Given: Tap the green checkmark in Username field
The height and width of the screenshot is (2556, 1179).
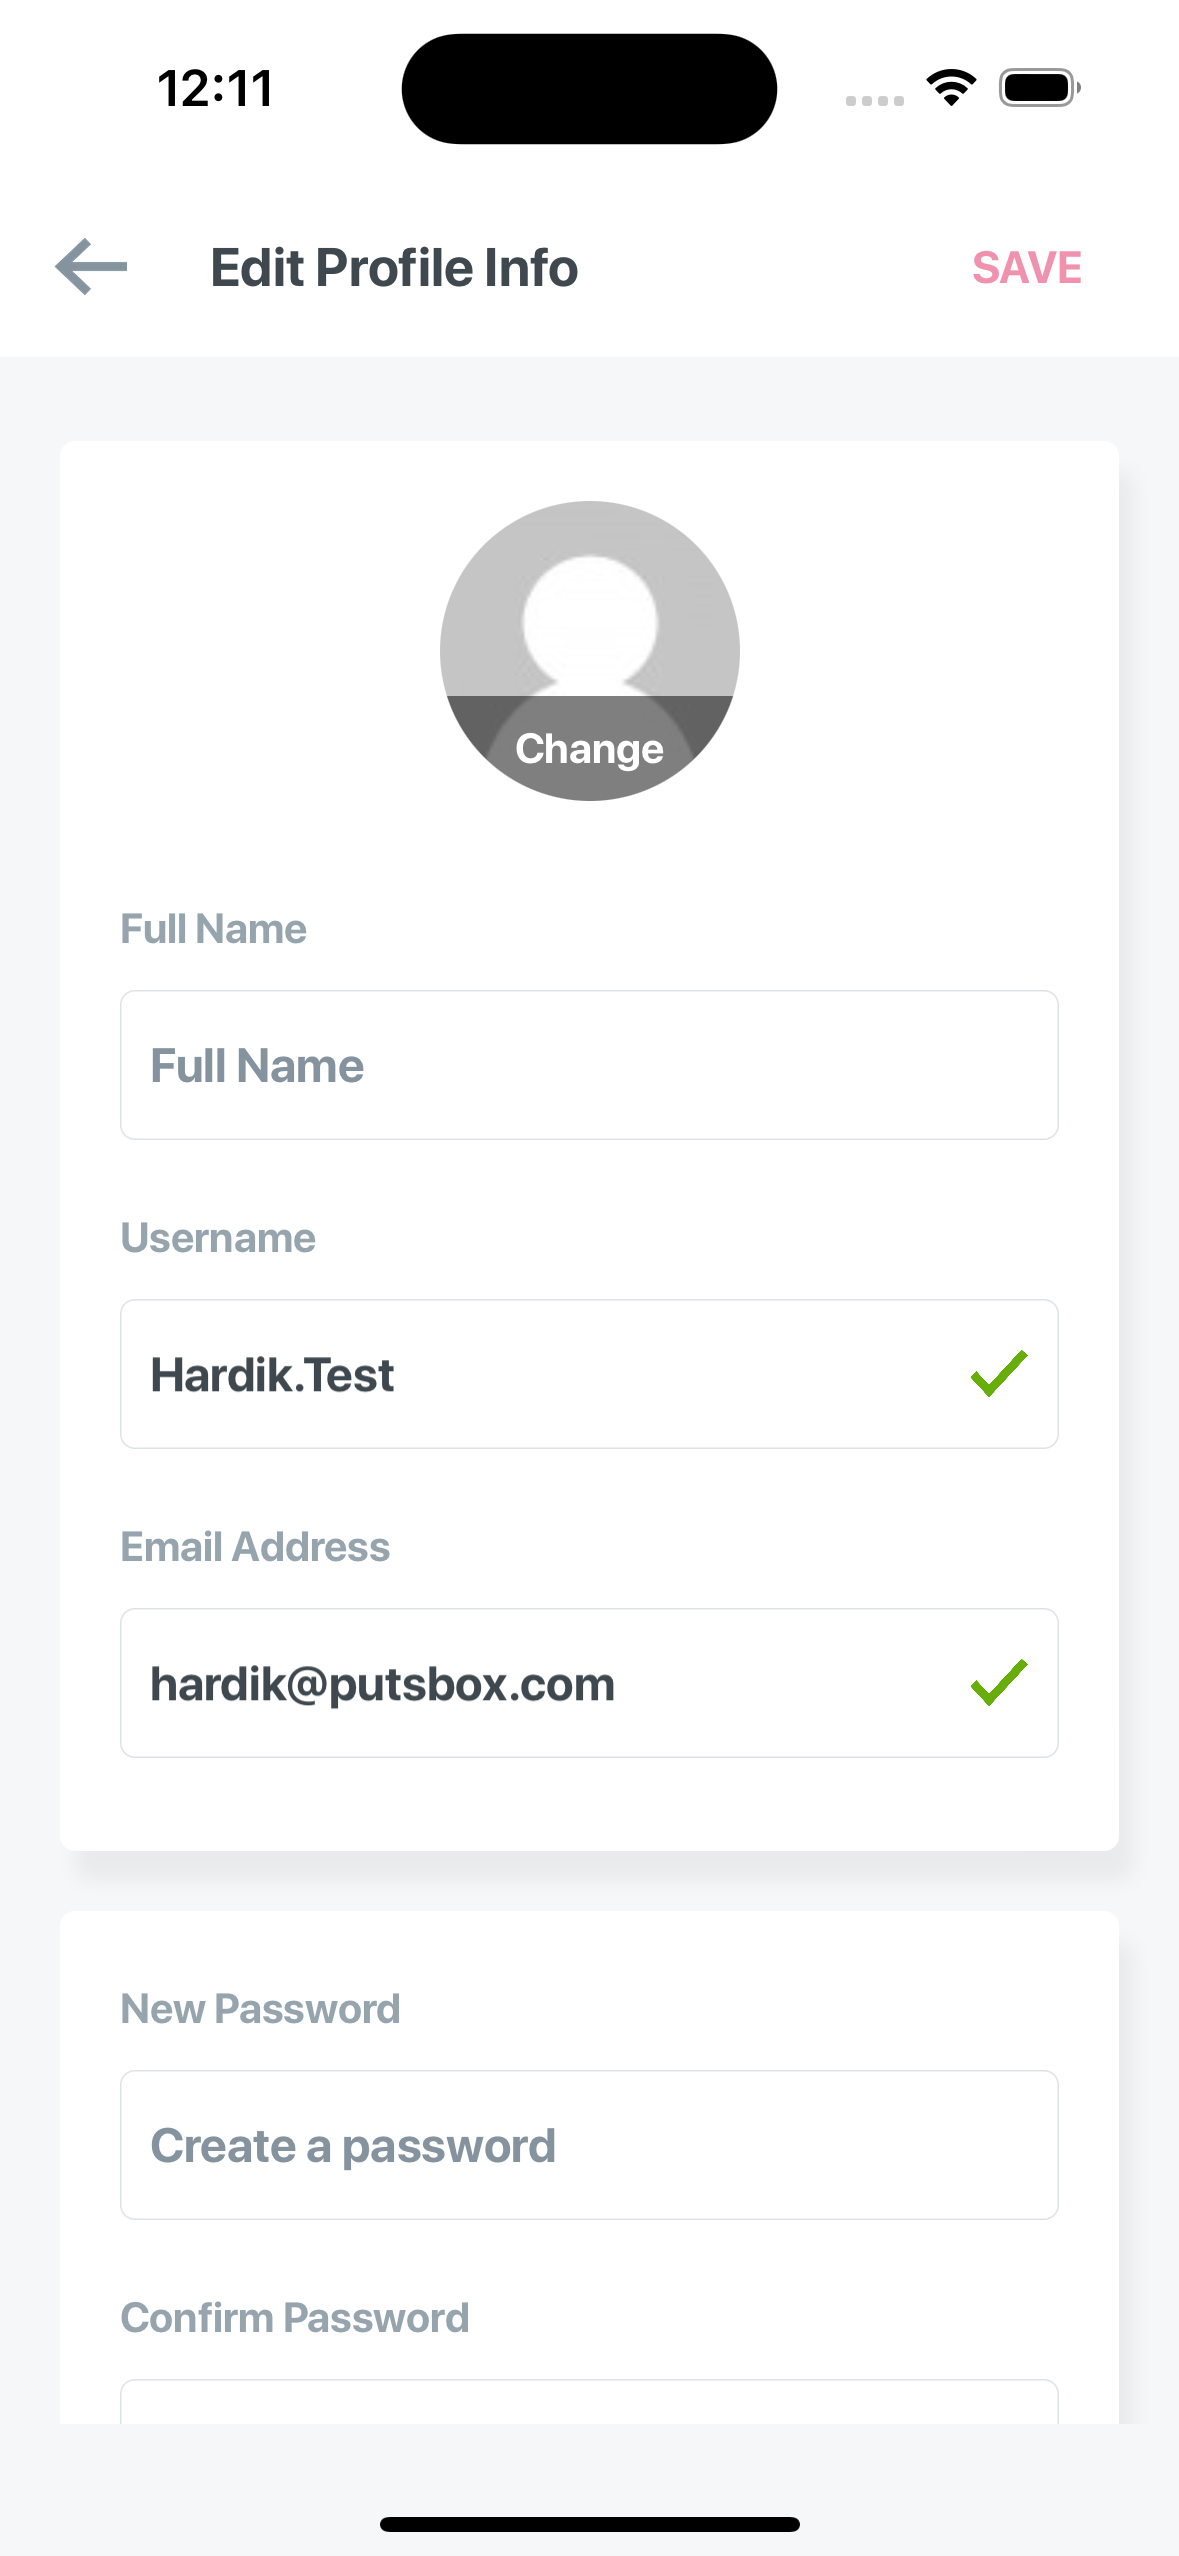Looking at the screenshot, I should 999,1374.
